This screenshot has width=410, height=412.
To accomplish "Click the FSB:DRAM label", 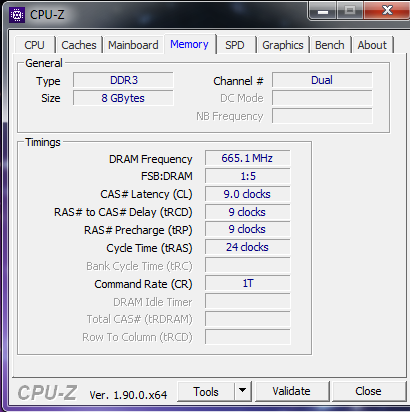I will [x=167, y=176].
